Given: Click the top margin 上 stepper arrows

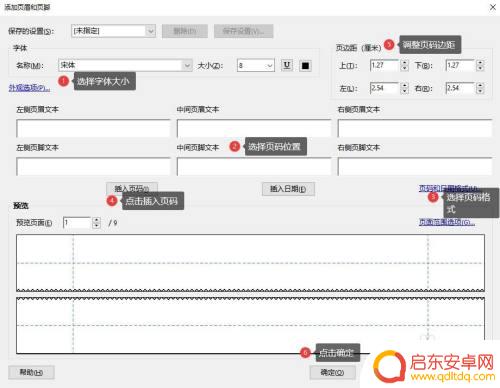Looking at the screenshot, I should [404, 65].
